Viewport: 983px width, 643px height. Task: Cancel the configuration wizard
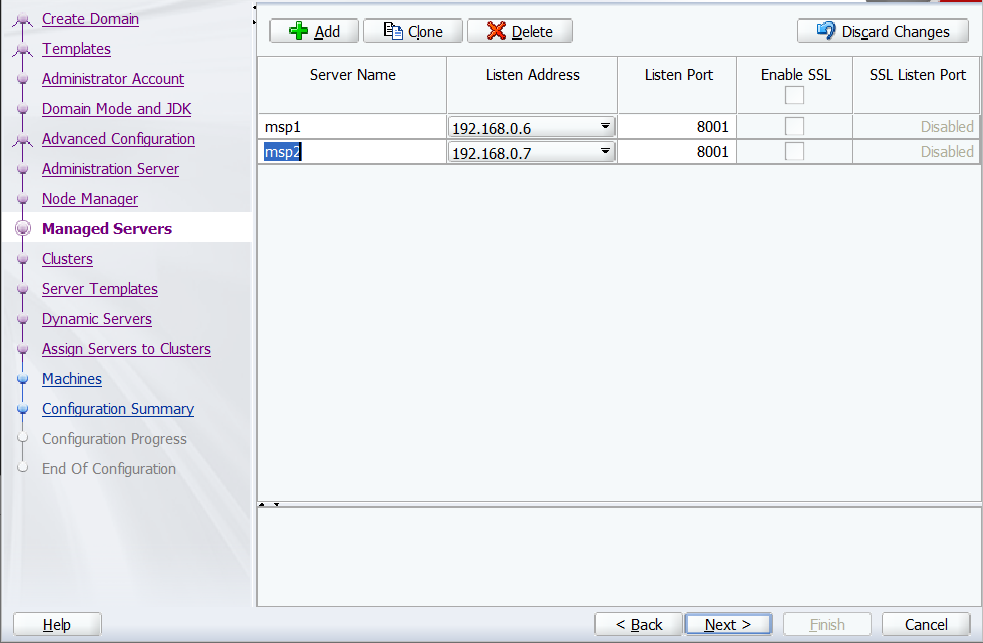click(x=925, y=623)
